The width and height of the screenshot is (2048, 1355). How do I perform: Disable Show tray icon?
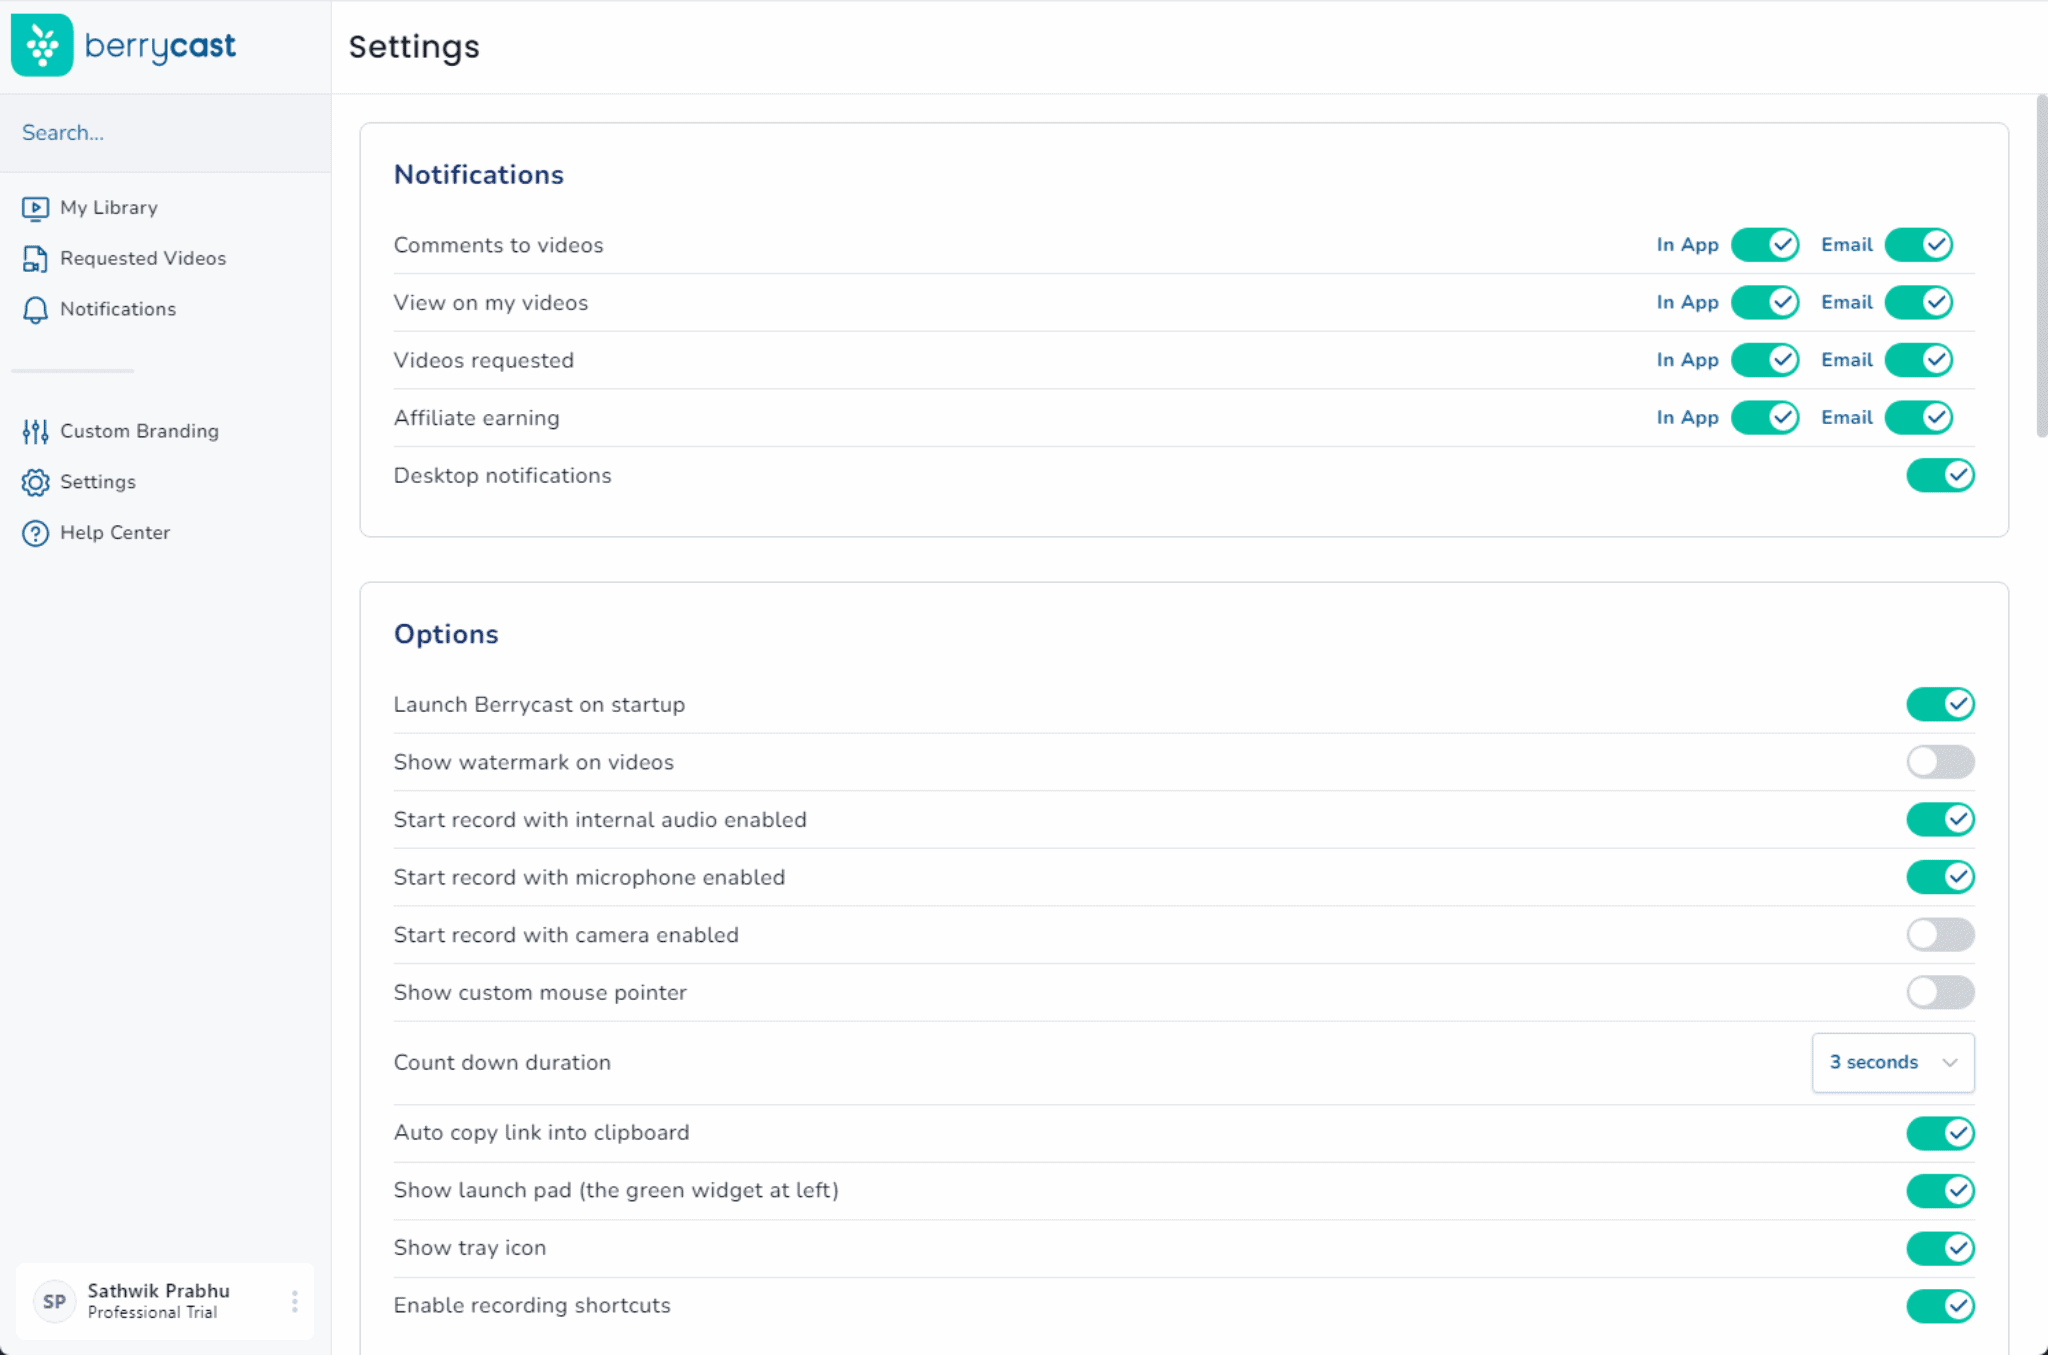coord(1940,1248)
